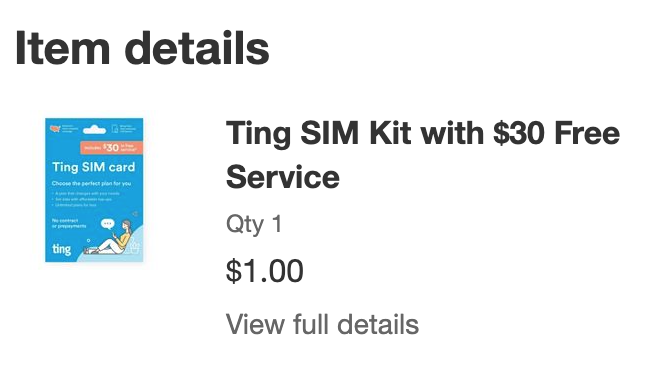Click the bullet list on the package
The height and width of the screenshot is (392, 672).
tap(85, 199)
